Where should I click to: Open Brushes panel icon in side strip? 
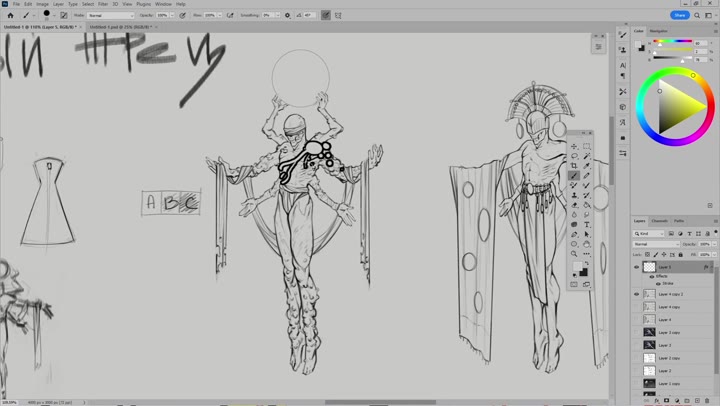tap(623, 35)
